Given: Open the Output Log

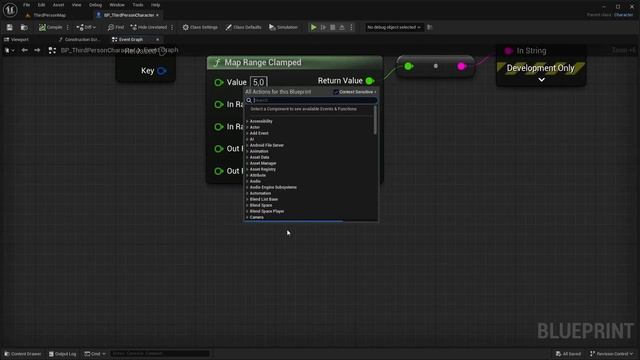Looking at the screenshot, I should point(62,354).
